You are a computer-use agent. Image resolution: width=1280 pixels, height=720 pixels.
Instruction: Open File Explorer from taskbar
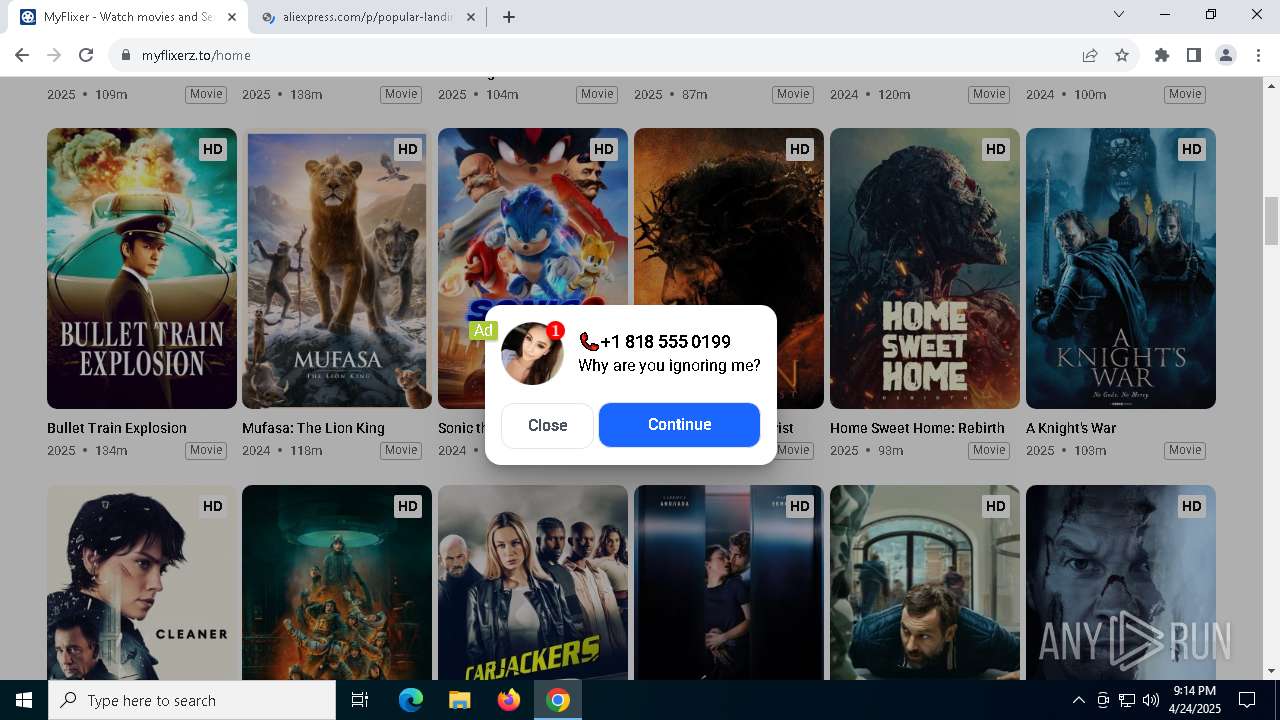(459, 700)
